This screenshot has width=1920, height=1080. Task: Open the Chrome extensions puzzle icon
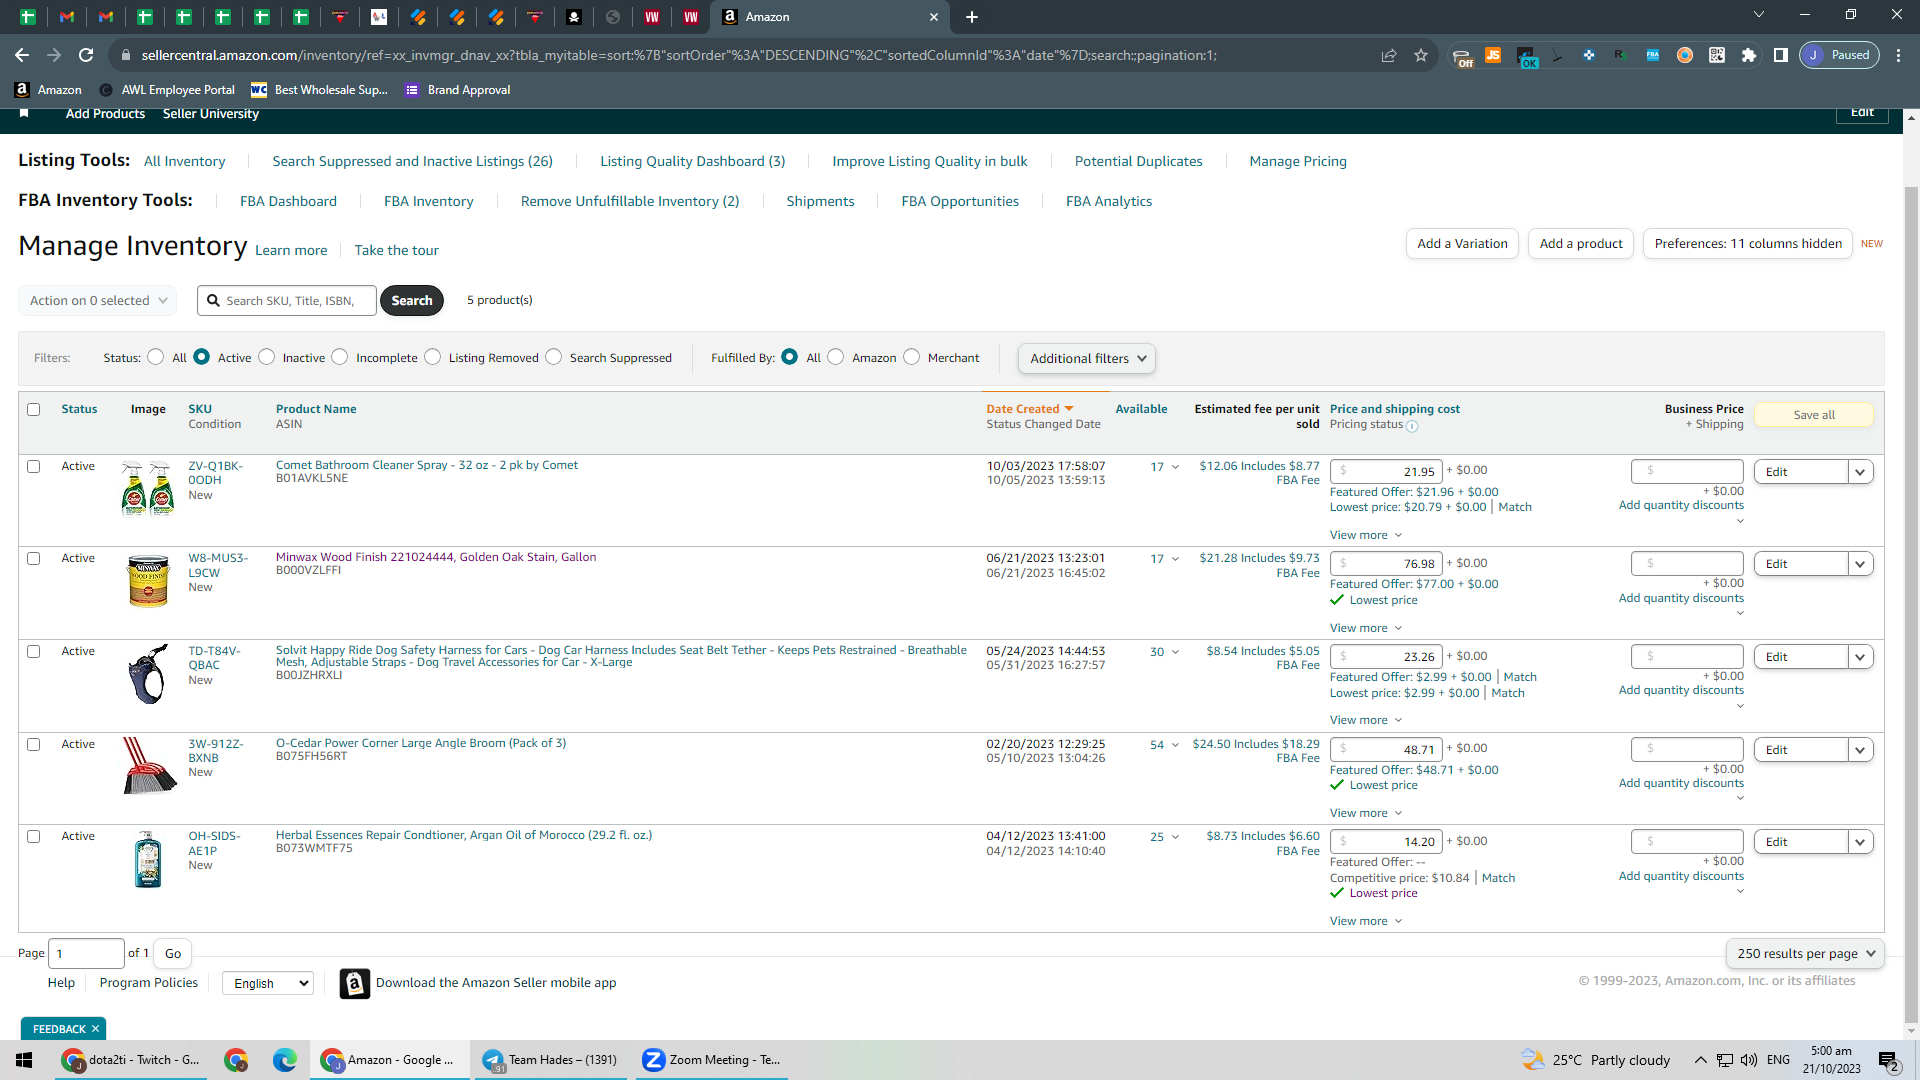coord(1749,55)
